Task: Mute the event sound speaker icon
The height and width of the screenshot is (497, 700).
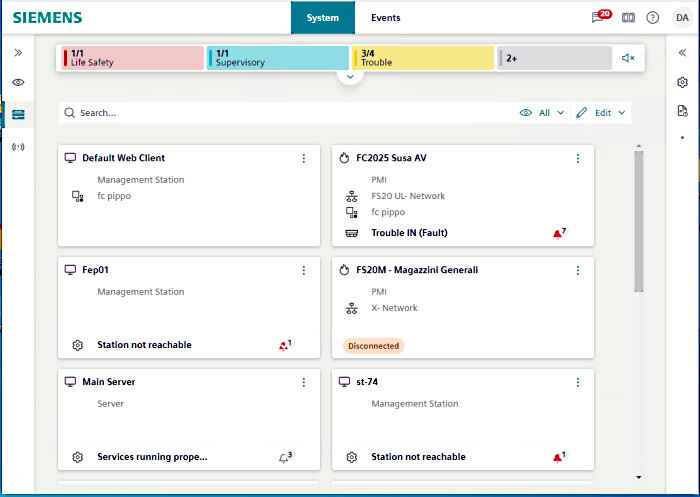Action: (628, 58)
